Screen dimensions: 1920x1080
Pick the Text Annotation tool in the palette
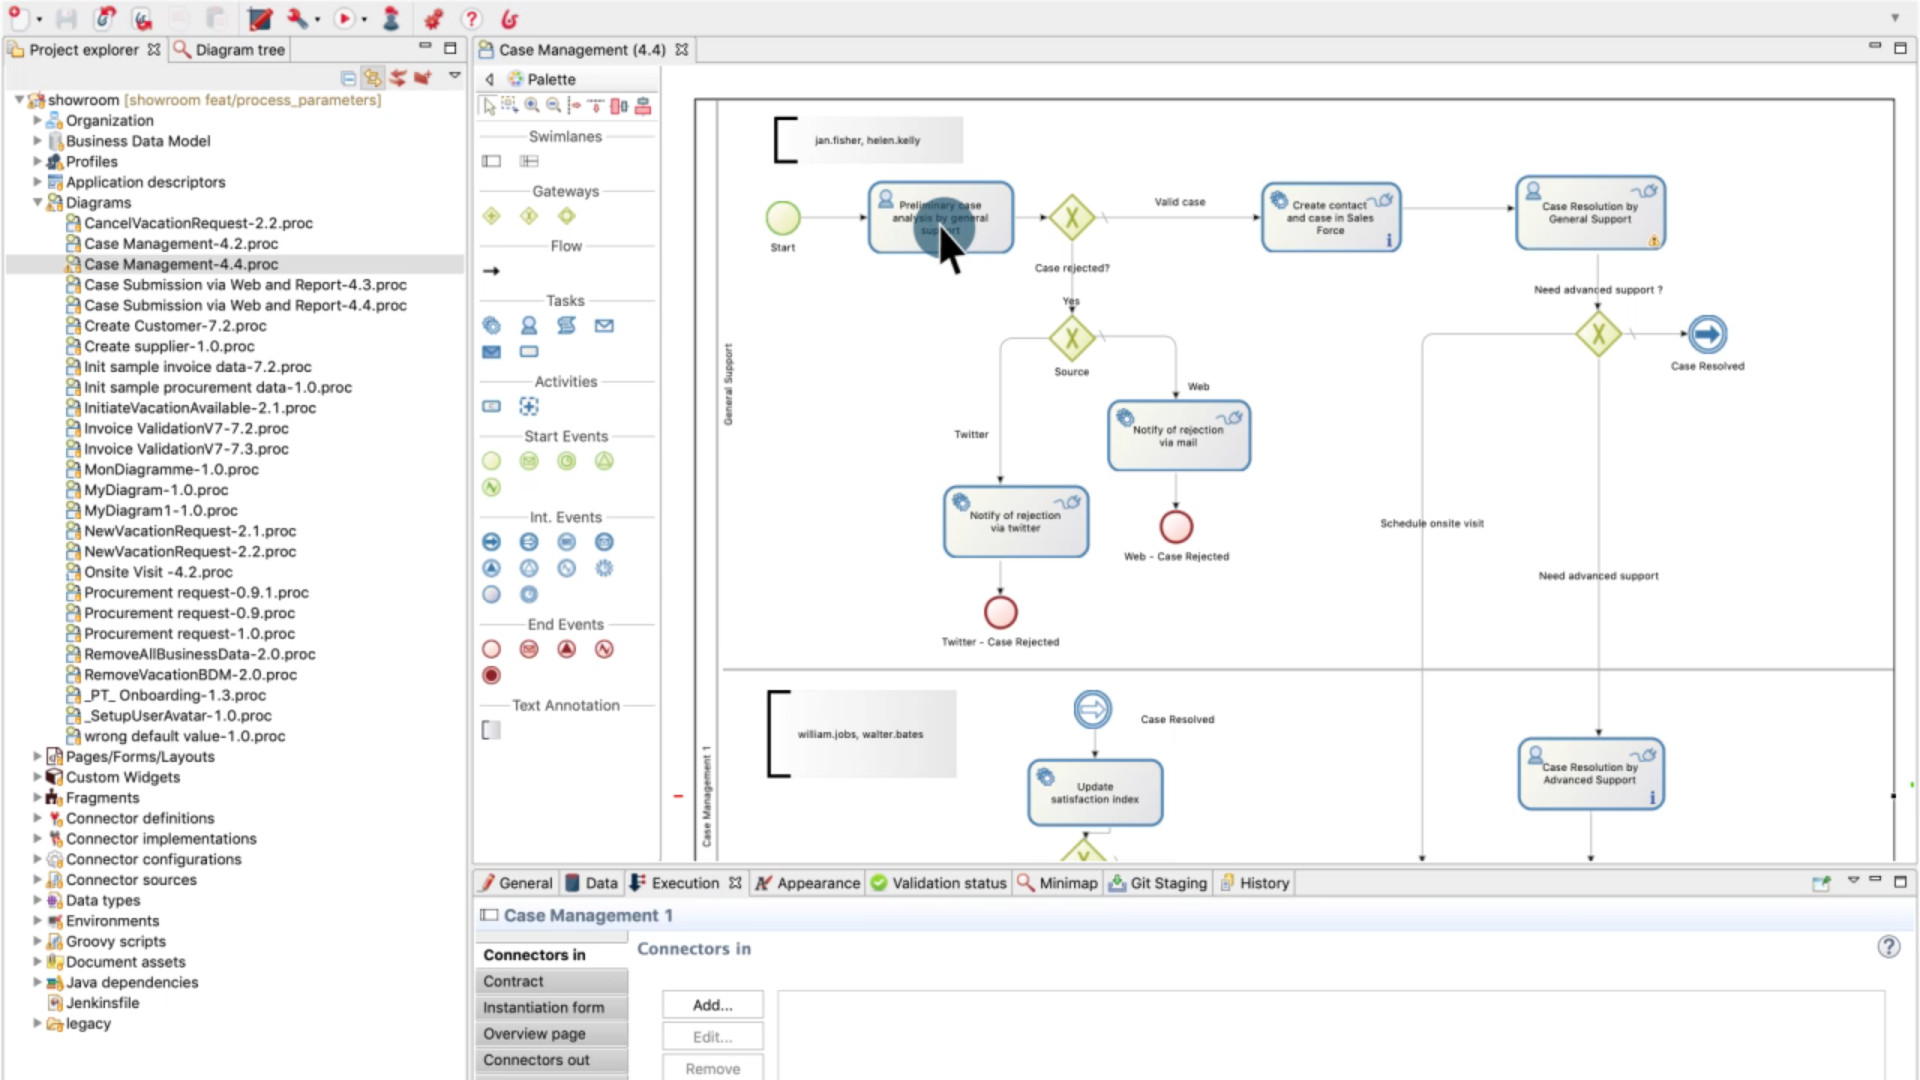coord(491,730)
